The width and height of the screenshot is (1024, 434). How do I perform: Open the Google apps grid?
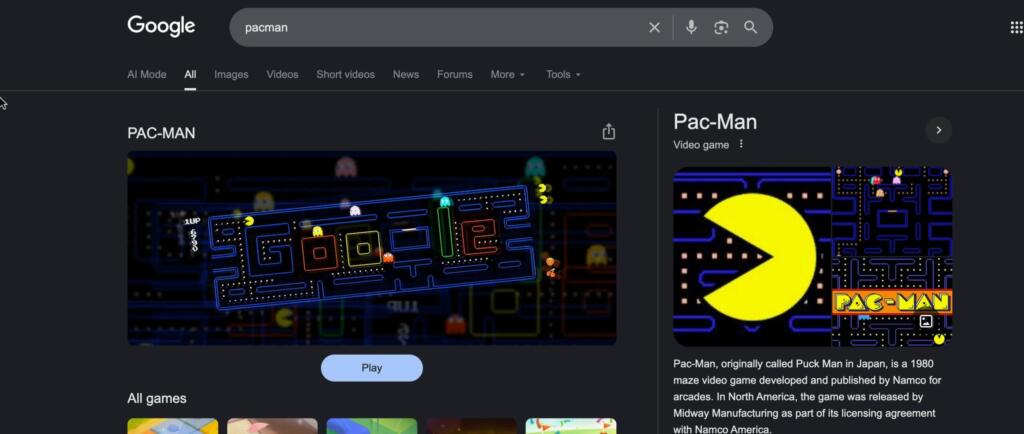(x=1016, y=28)
